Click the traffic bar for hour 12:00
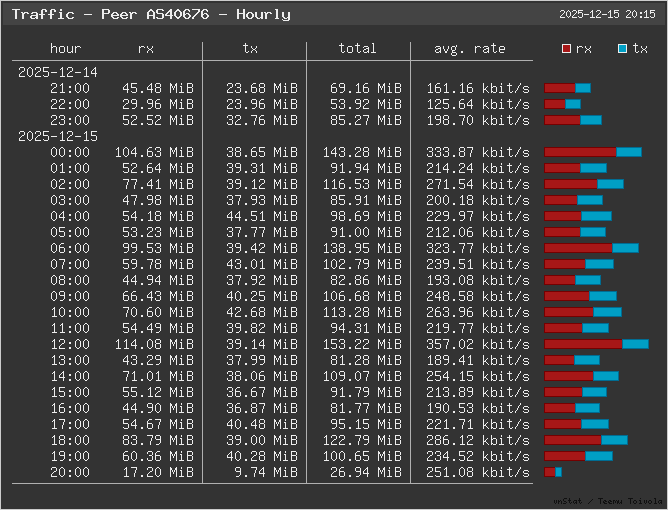This screenshot has height=510, width=668. click(596, 344)
